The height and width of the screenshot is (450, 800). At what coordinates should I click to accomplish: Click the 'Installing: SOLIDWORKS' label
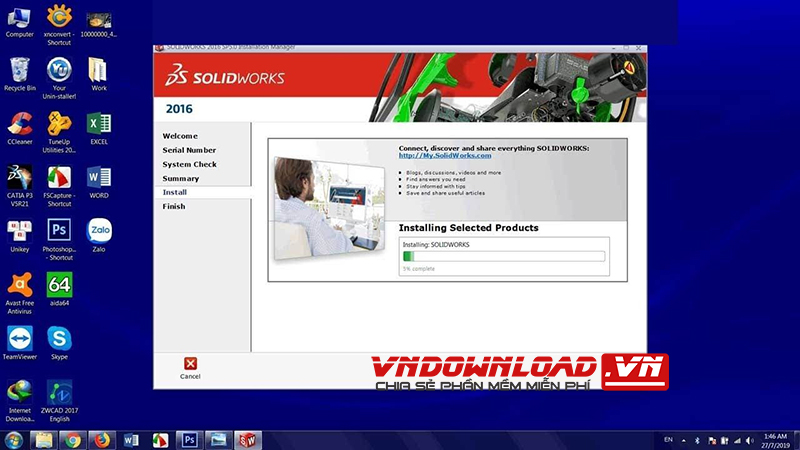point(436,245)
